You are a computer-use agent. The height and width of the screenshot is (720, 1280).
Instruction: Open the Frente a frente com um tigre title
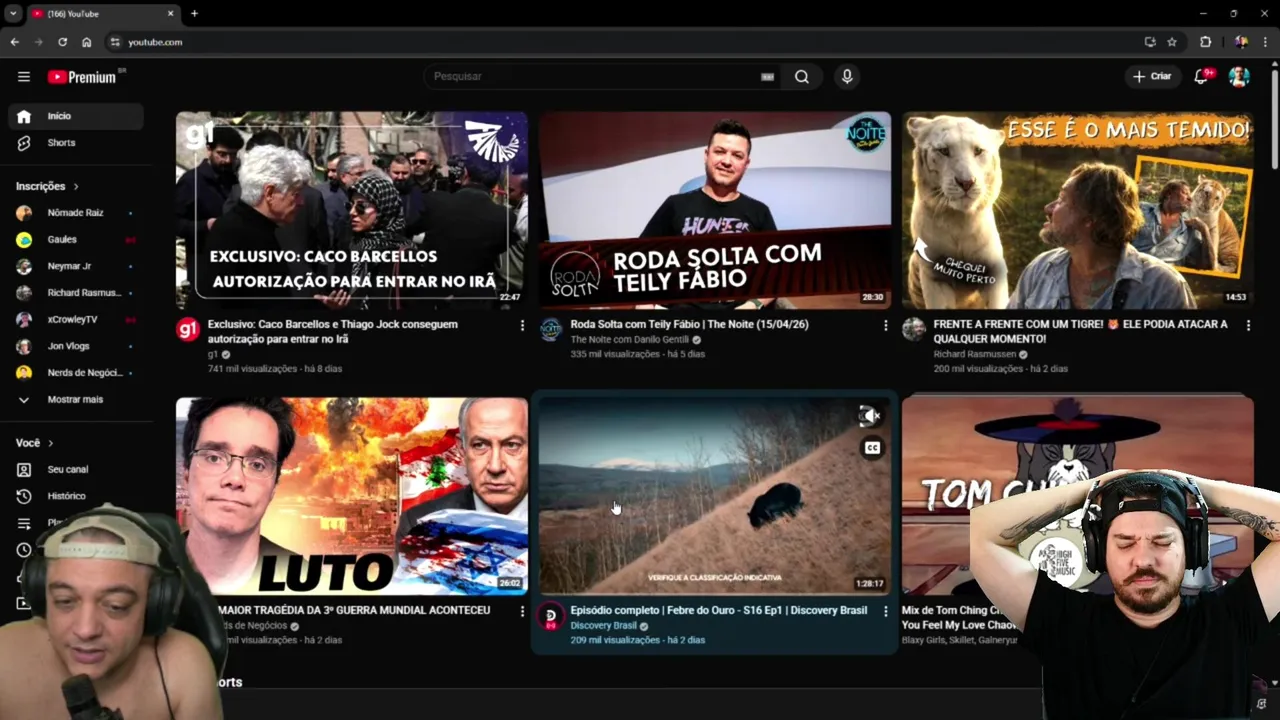click(x=1080, y=331)
